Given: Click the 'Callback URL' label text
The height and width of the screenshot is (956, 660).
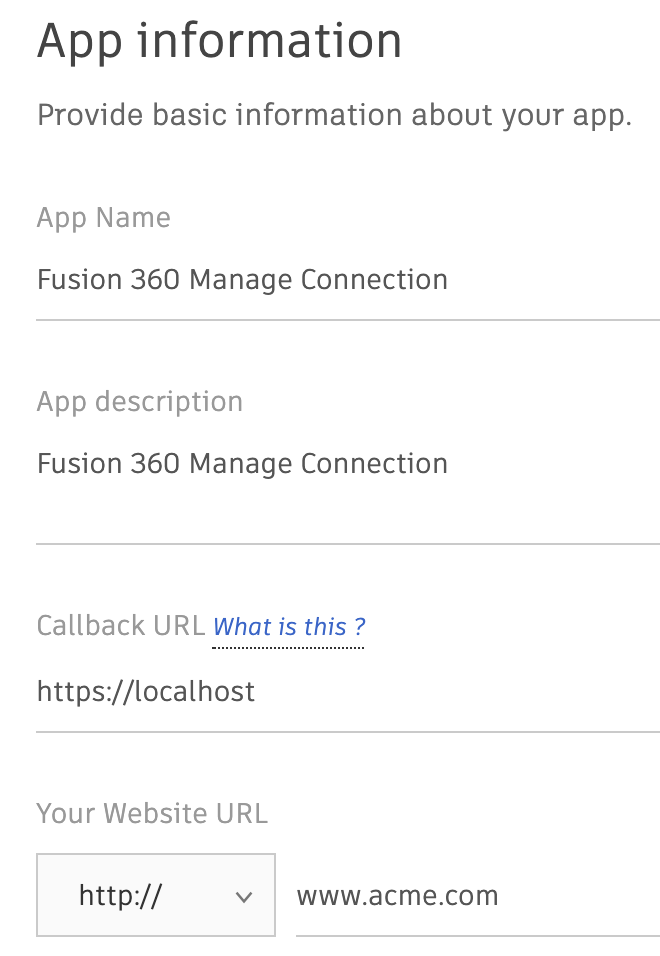Looking at the screenshot, I should tap(120, 626).
